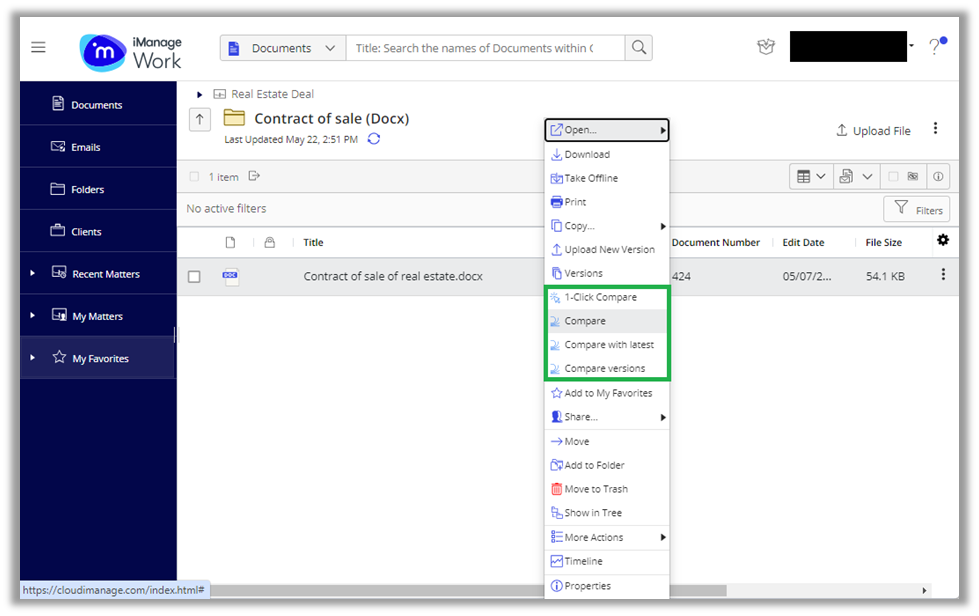Open the hamburger navigation menu
Viewport: 979px width, 616px height.
[38, 47]
